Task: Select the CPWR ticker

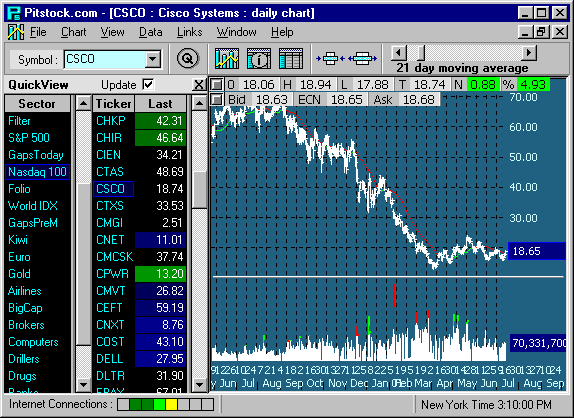Action: (x=112, y=274)
